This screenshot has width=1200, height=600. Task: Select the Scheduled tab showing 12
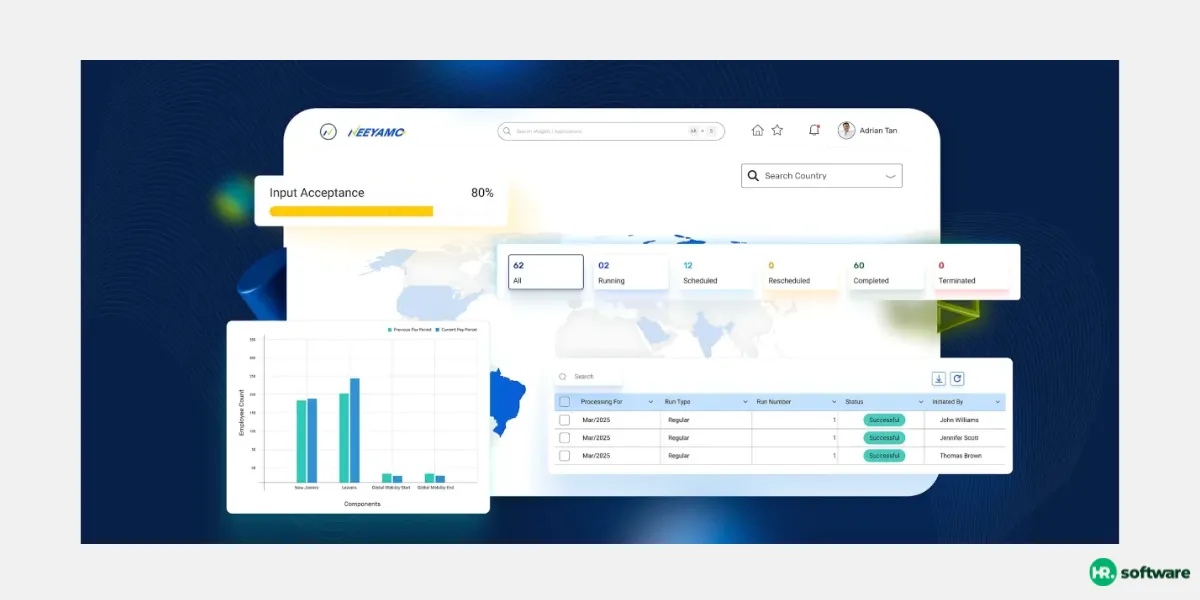pos(716,272)
